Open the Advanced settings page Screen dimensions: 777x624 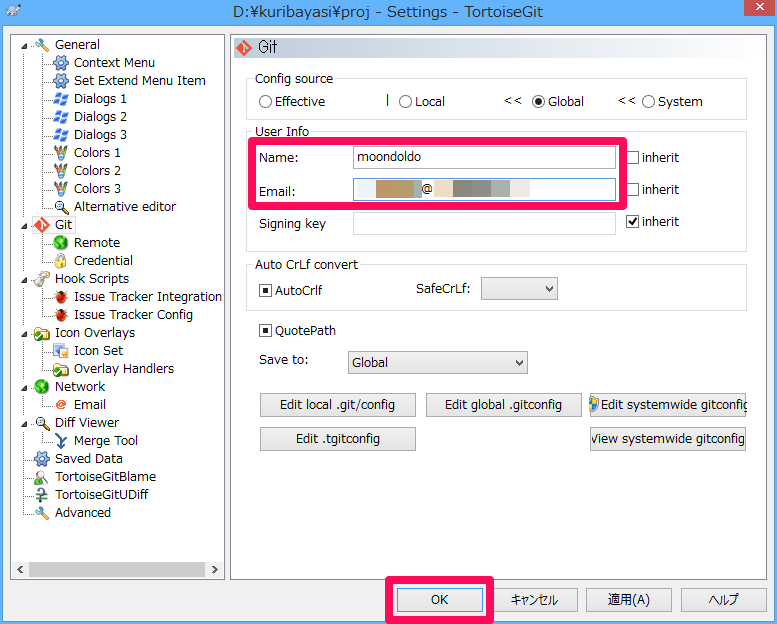83,513
